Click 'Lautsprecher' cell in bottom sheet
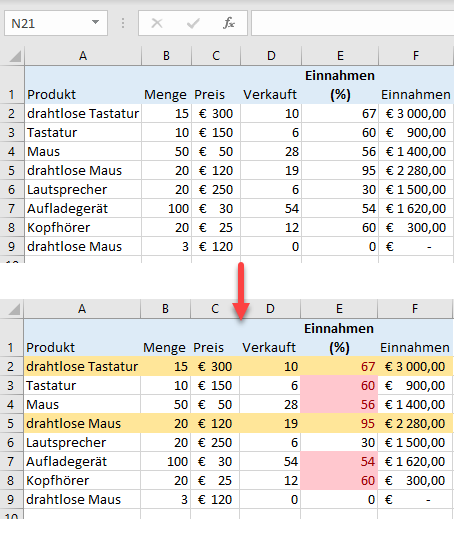This screenshot has width=456, height=541. click(82, 442)
